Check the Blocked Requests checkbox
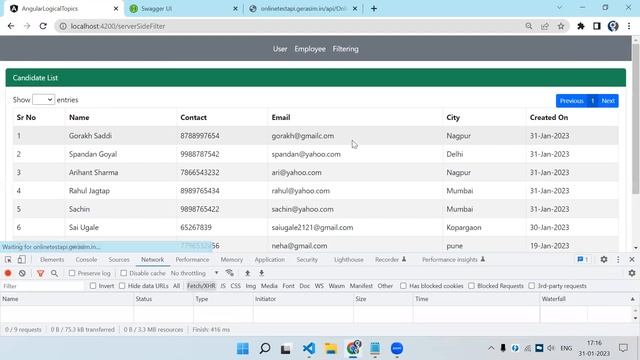 pos(471,286)
